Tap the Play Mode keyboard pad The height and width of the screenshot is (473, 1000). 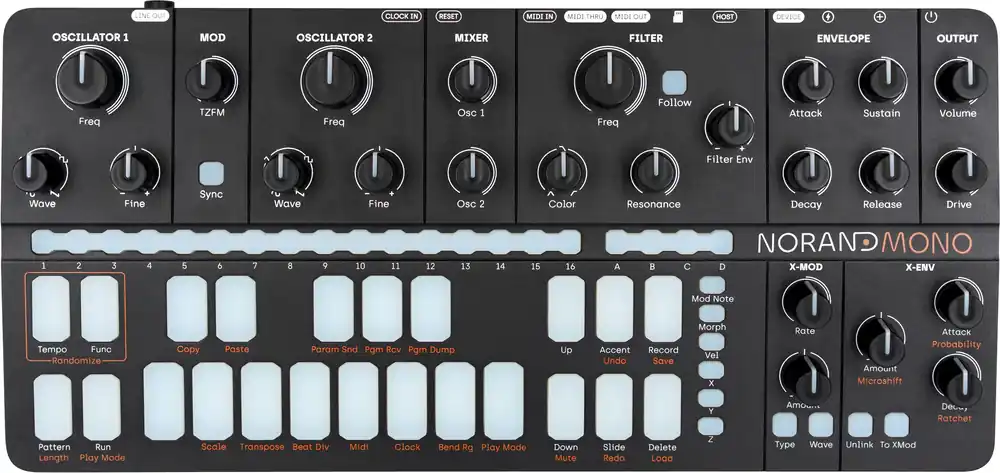coord(504,402)
